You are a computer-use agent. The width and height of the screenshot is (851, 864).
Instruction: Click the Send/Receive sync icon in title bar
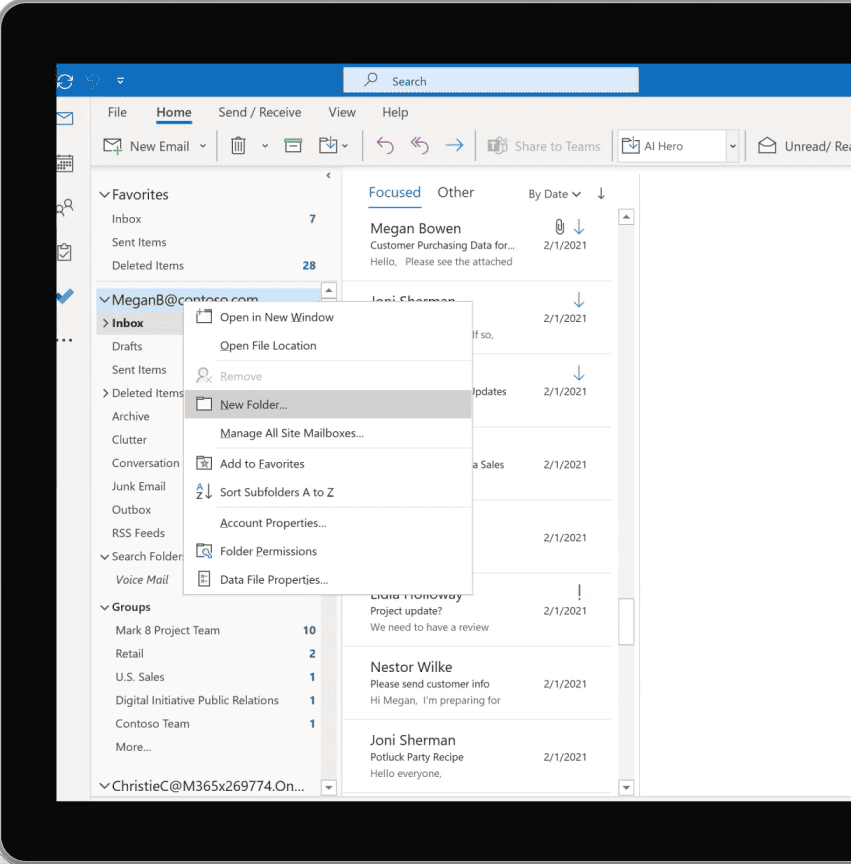point(65,82)
